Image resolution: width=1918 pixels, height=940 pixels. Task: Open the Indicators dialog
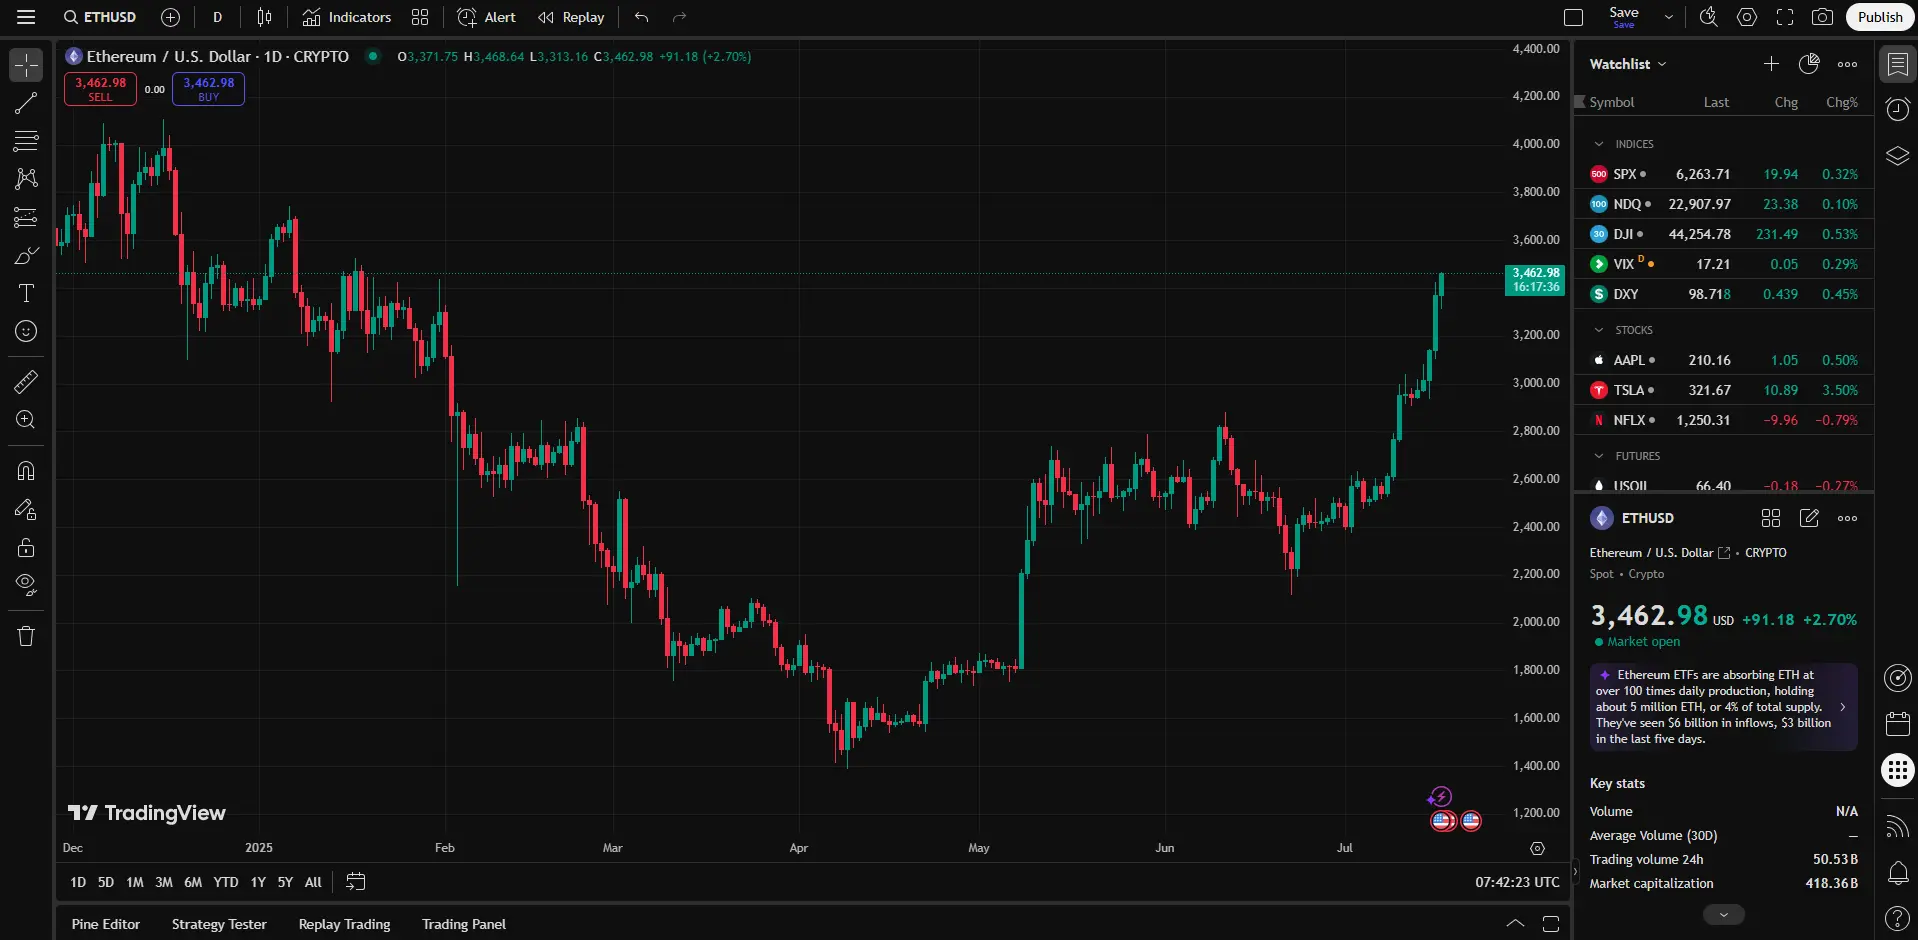[x=347, y=17]
